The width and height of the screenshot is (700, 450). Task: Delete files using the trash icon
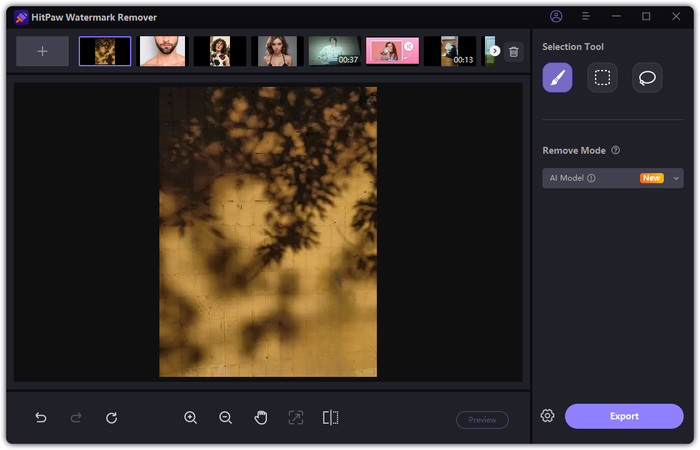click(x=513, y=52)
